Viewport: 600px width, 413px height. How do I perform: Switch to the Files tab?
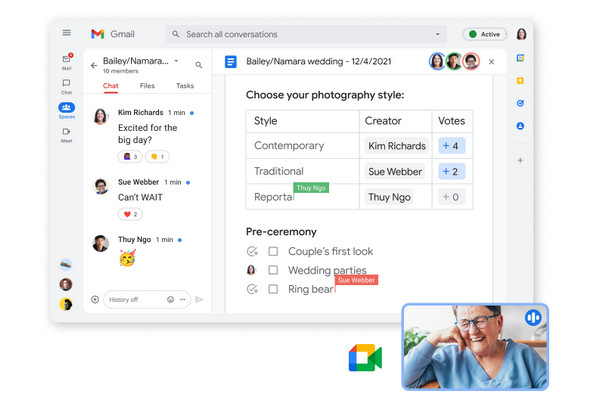(x=147, y=86)
